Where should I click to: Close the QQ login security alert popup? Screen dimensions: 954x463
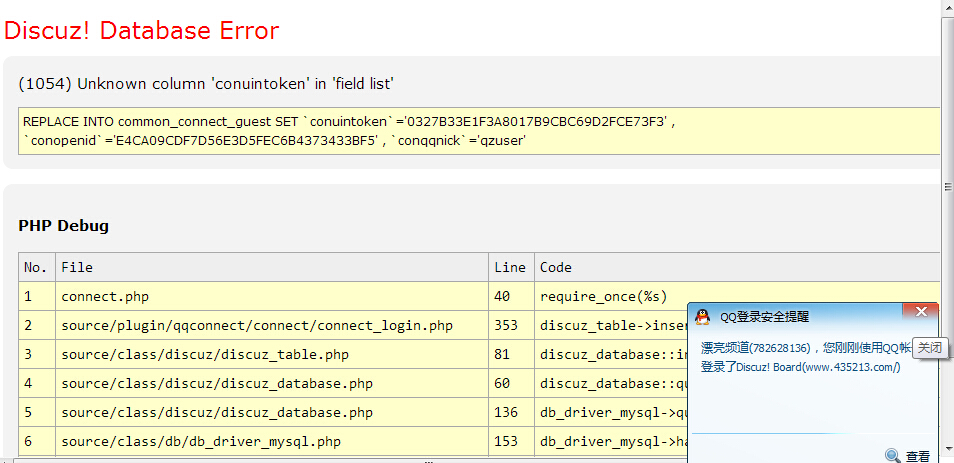[921, 314]
